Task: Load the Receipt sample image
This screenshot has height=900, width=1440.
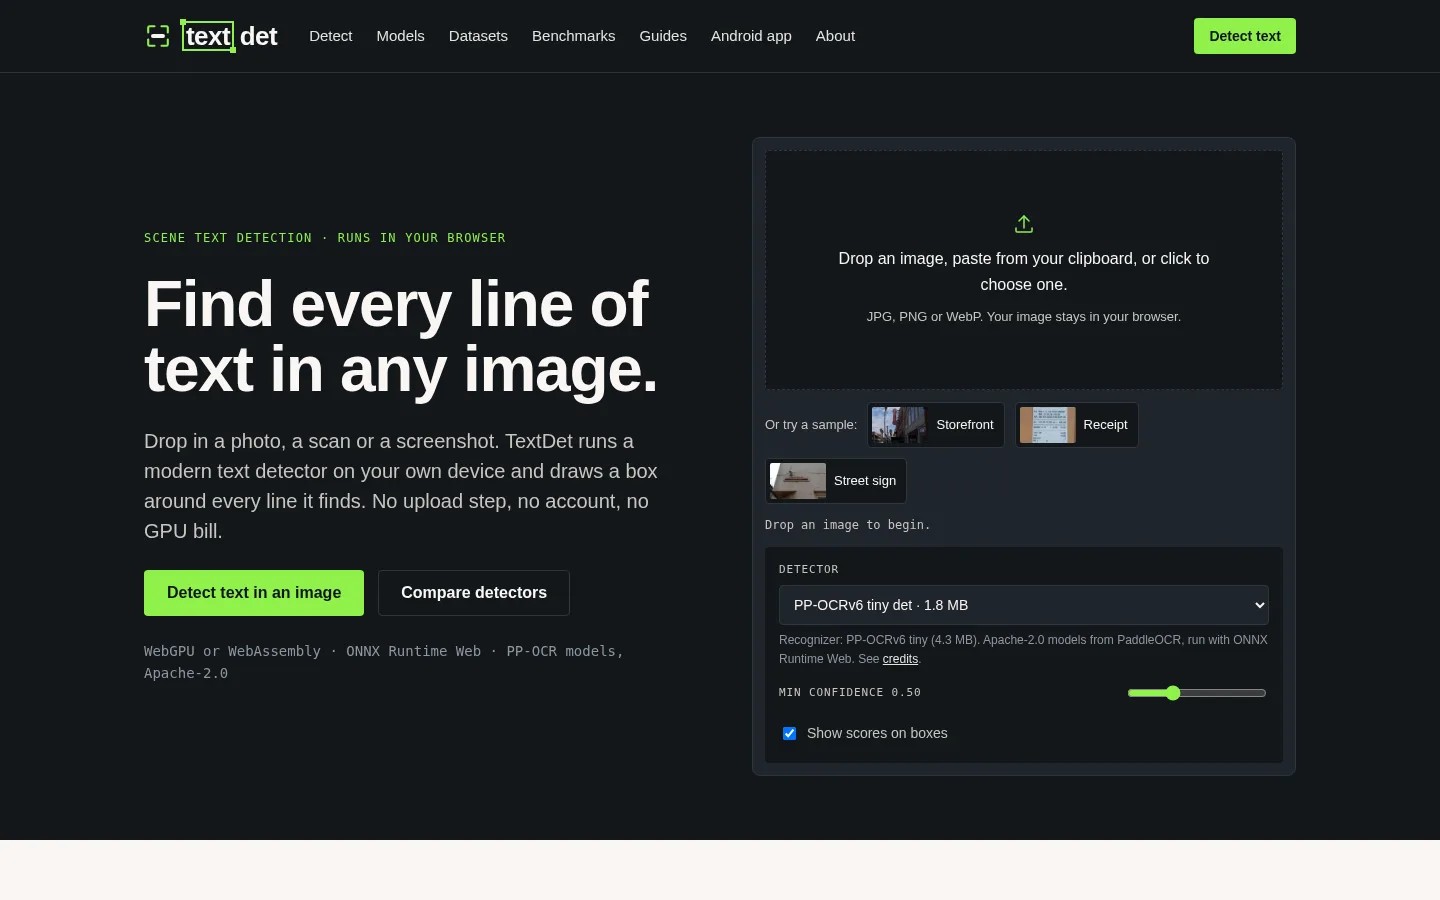Action: (1077, 425)
